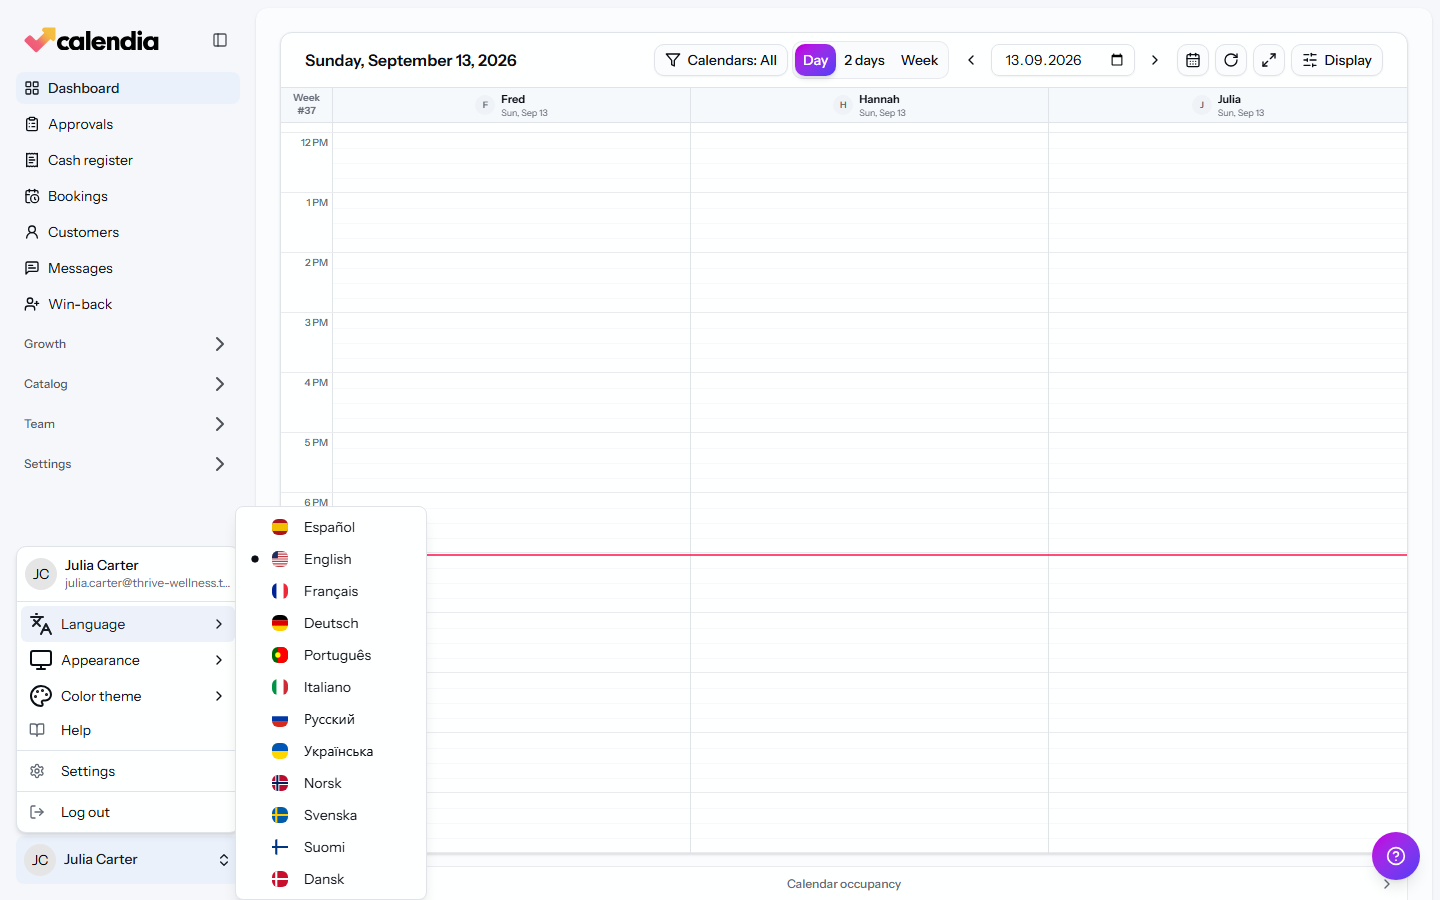Open Approvals in the sidebar
Screen dimensions: 1440x900
(x=128, y=124)
